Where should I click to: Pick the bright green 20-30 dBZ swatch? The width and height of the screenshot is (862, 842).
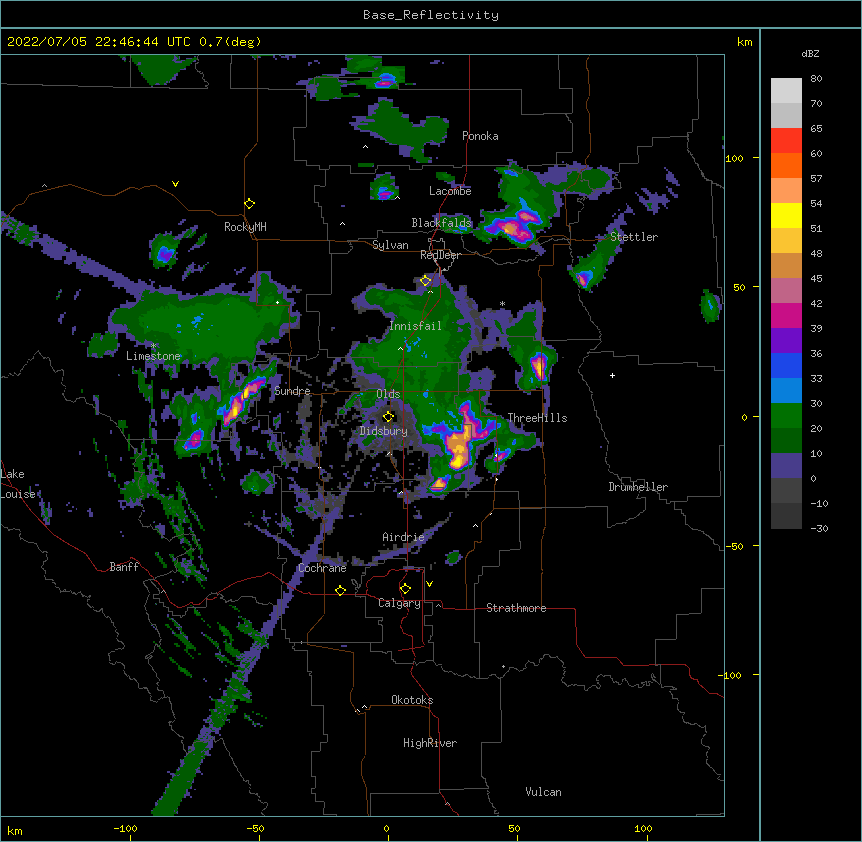pyautogui.click(x=786, y=416)
